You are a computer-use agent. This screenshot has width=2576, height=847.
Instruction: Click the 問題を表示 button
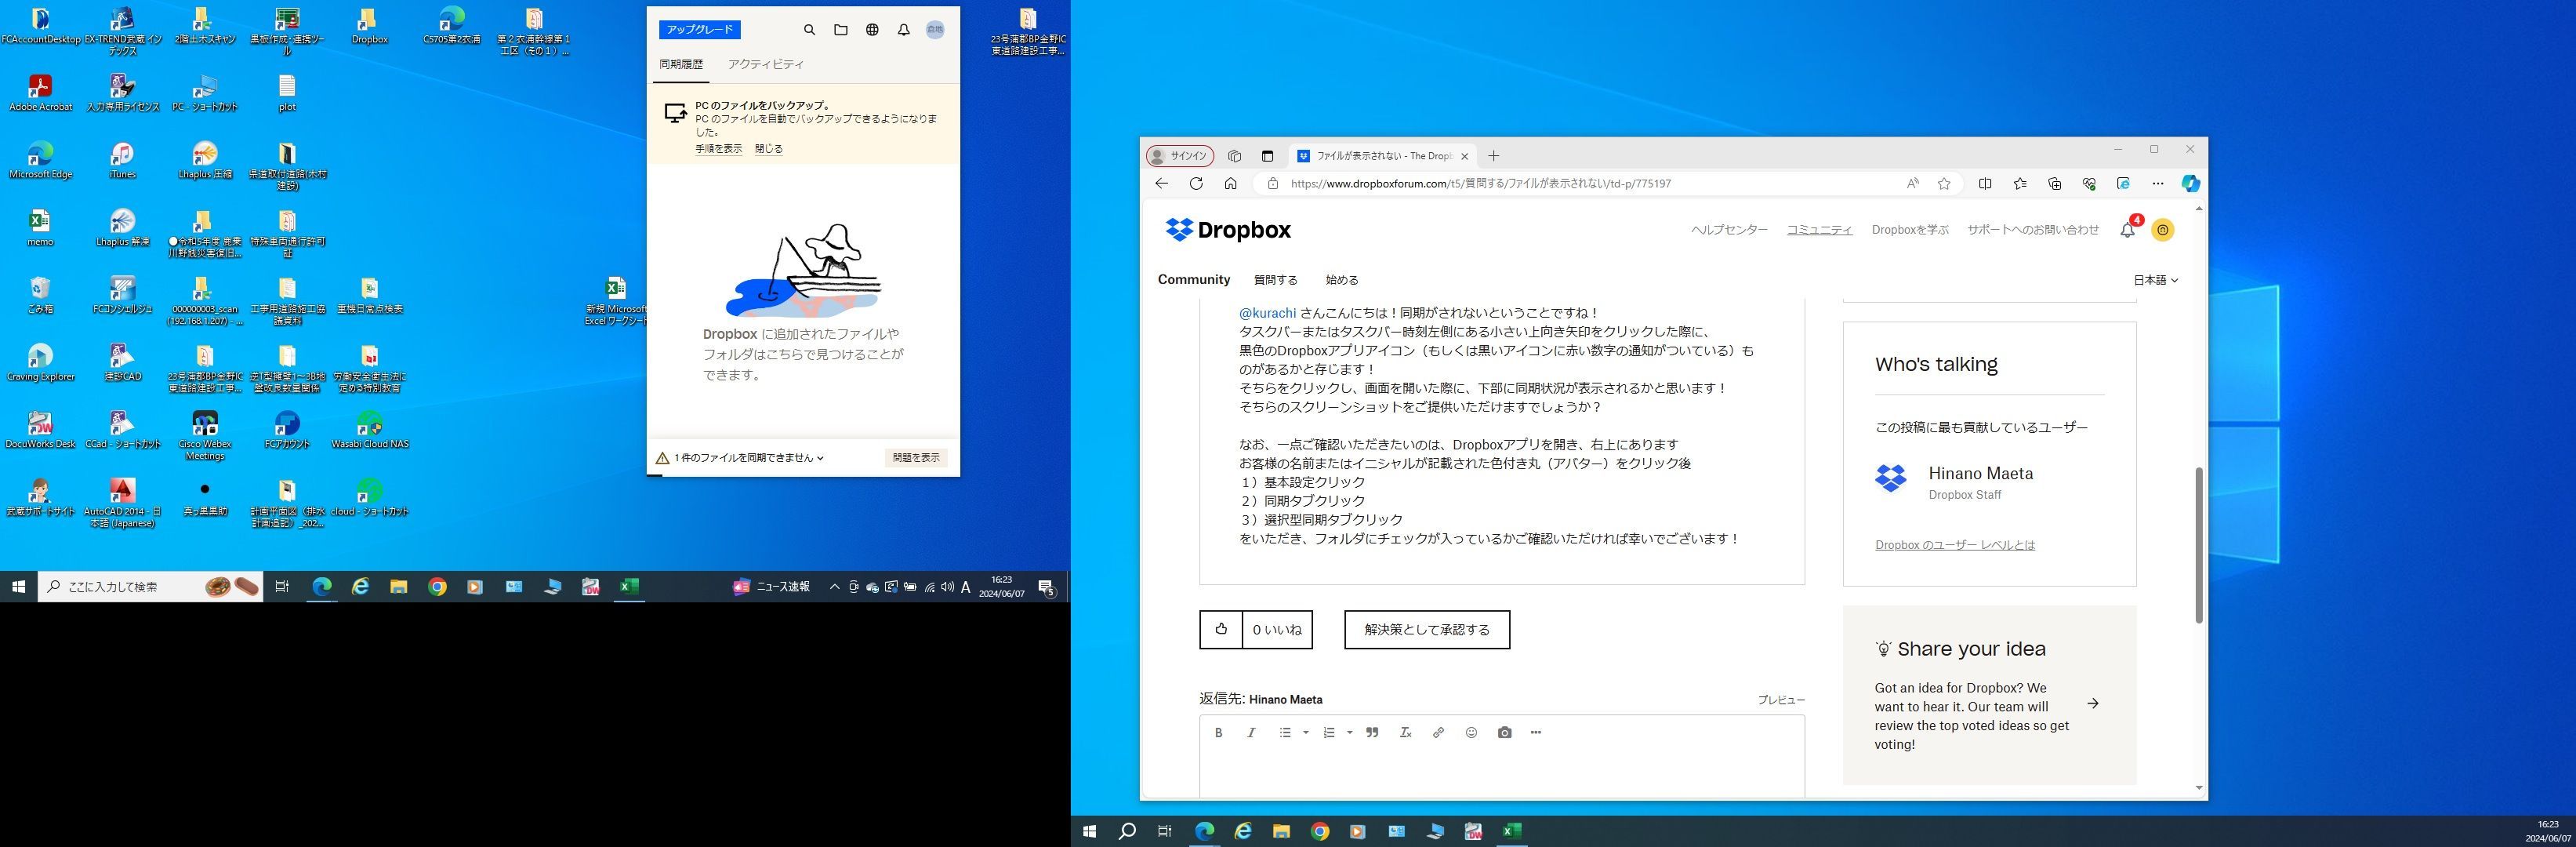(x=916, y=458)
